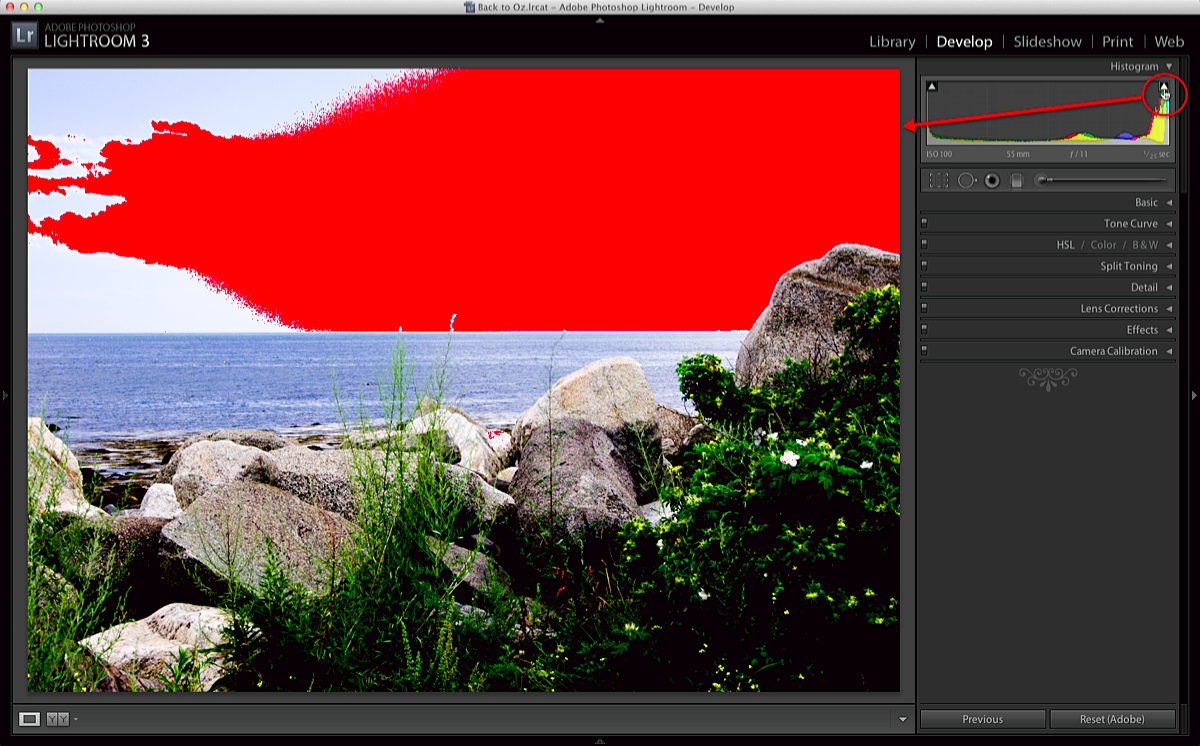Viewport: 1200px width, 746px height.
Task: Turn off Tone Curve panel switch
Action: click(x=924, y=224)
